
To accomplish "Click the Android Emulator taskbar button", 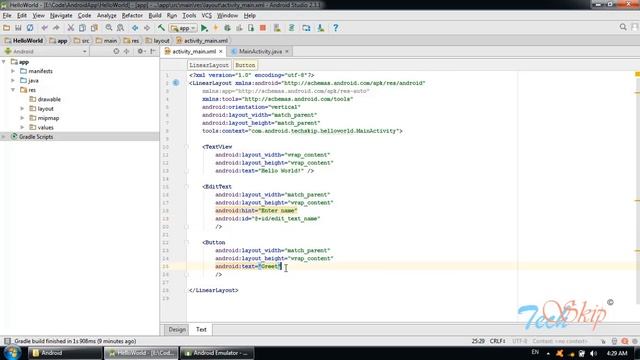I will tap(216, 353).
